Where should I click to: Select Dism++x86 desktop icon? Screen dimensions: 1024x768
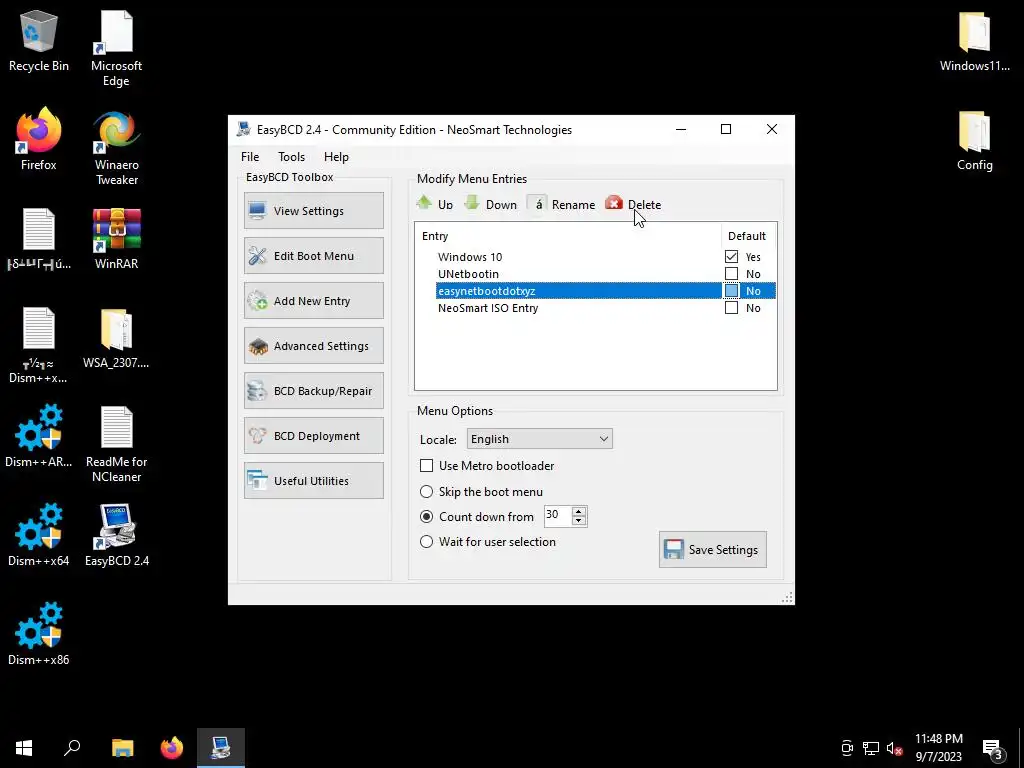(x=39, y=634)
